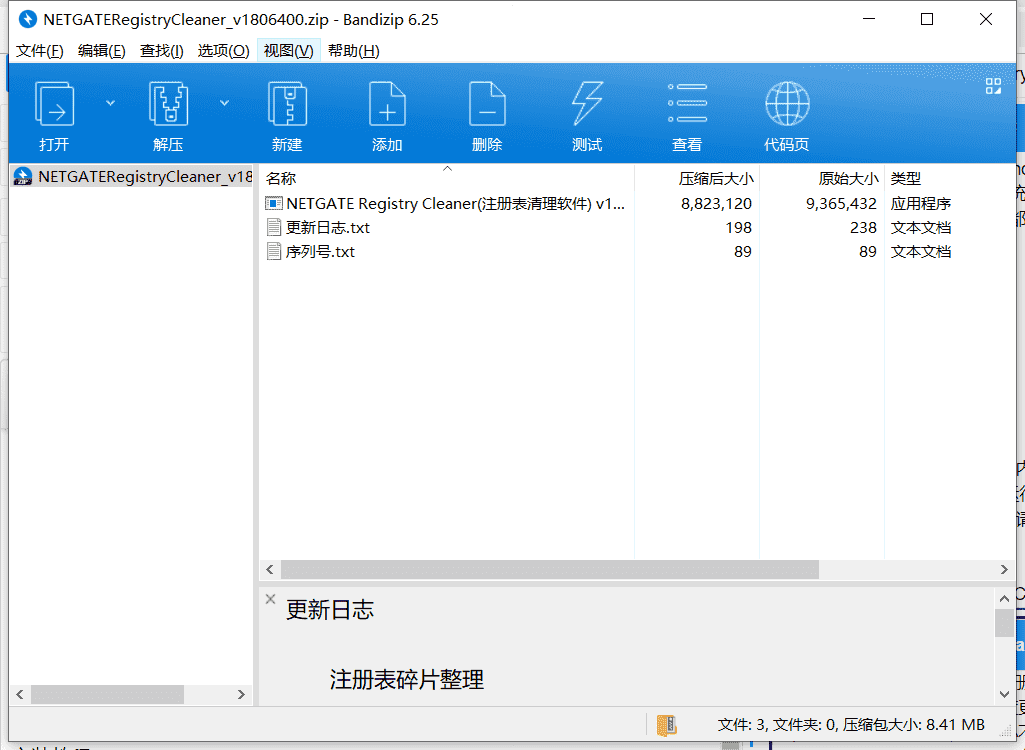Minimize the Bandizip window
The height and width of the screenshot is (750, 1025).
point(869,19)
